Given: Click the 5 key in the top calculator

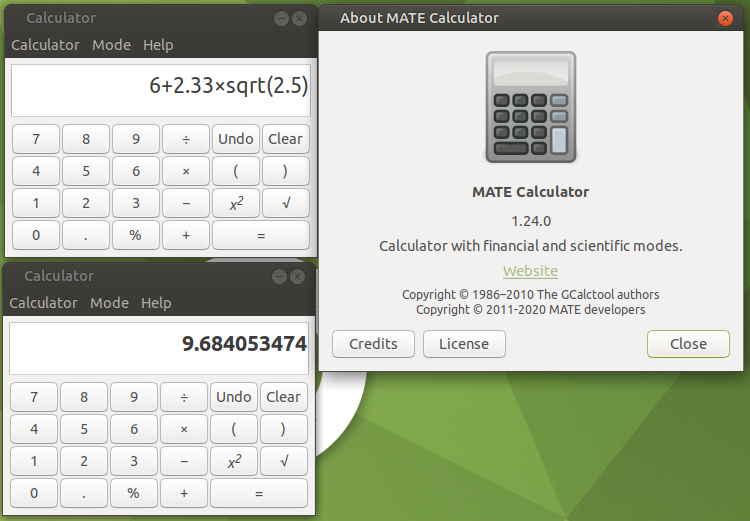Looking at the screenshot, I should pyautogui.click(x=86, y=171).
